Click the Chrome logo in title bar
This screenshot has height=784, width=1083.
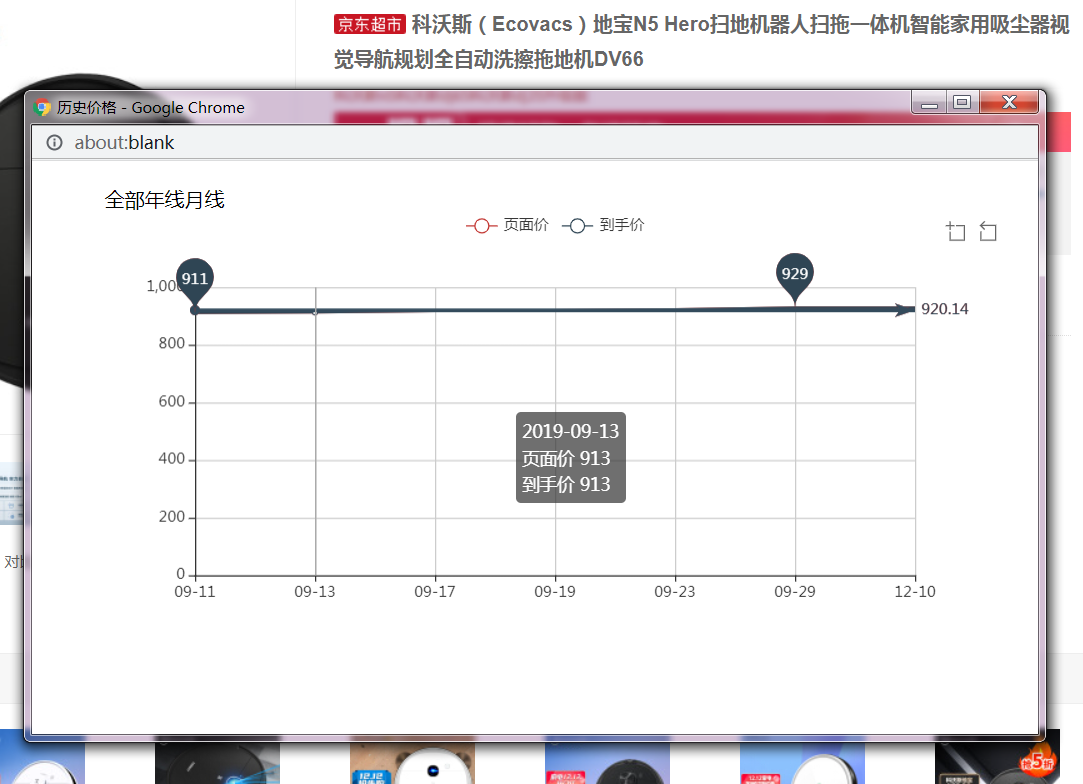point(42,108)
